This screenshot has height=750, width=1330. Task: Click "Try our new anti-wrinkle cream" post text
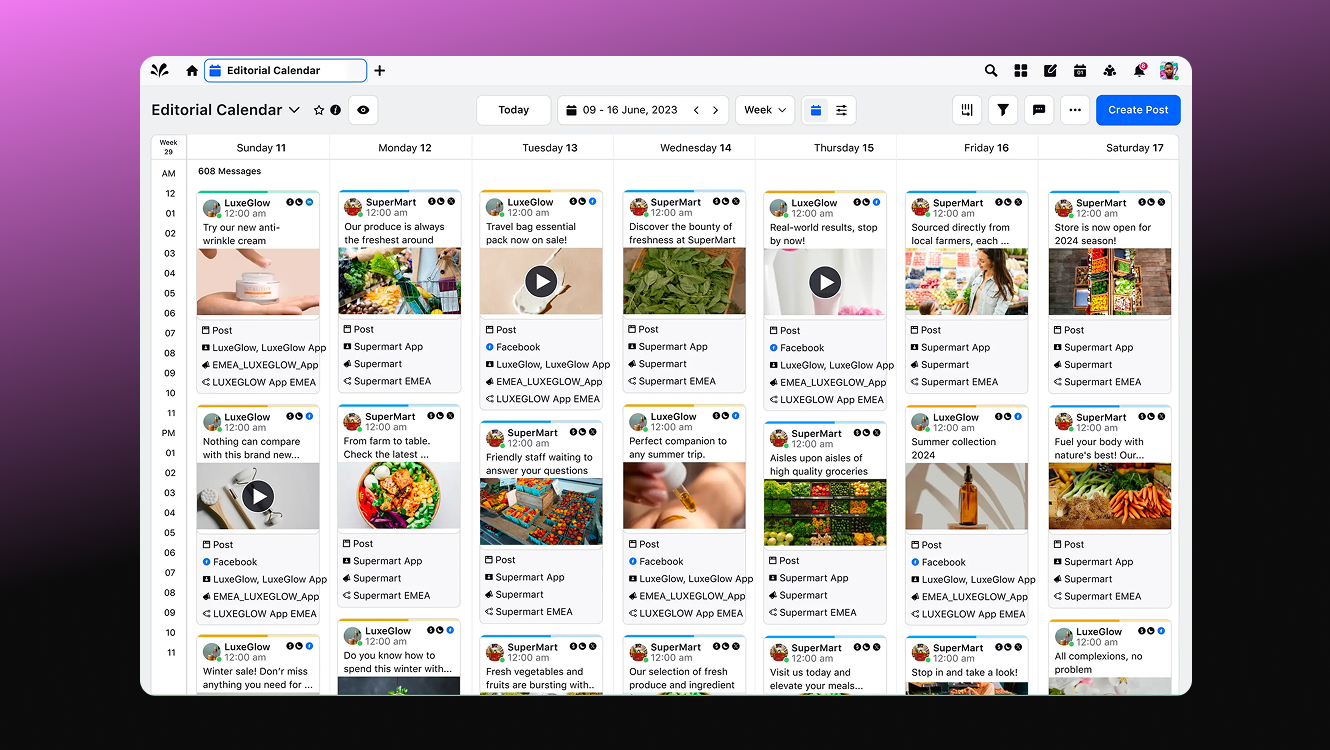click(x=242, y=234)
